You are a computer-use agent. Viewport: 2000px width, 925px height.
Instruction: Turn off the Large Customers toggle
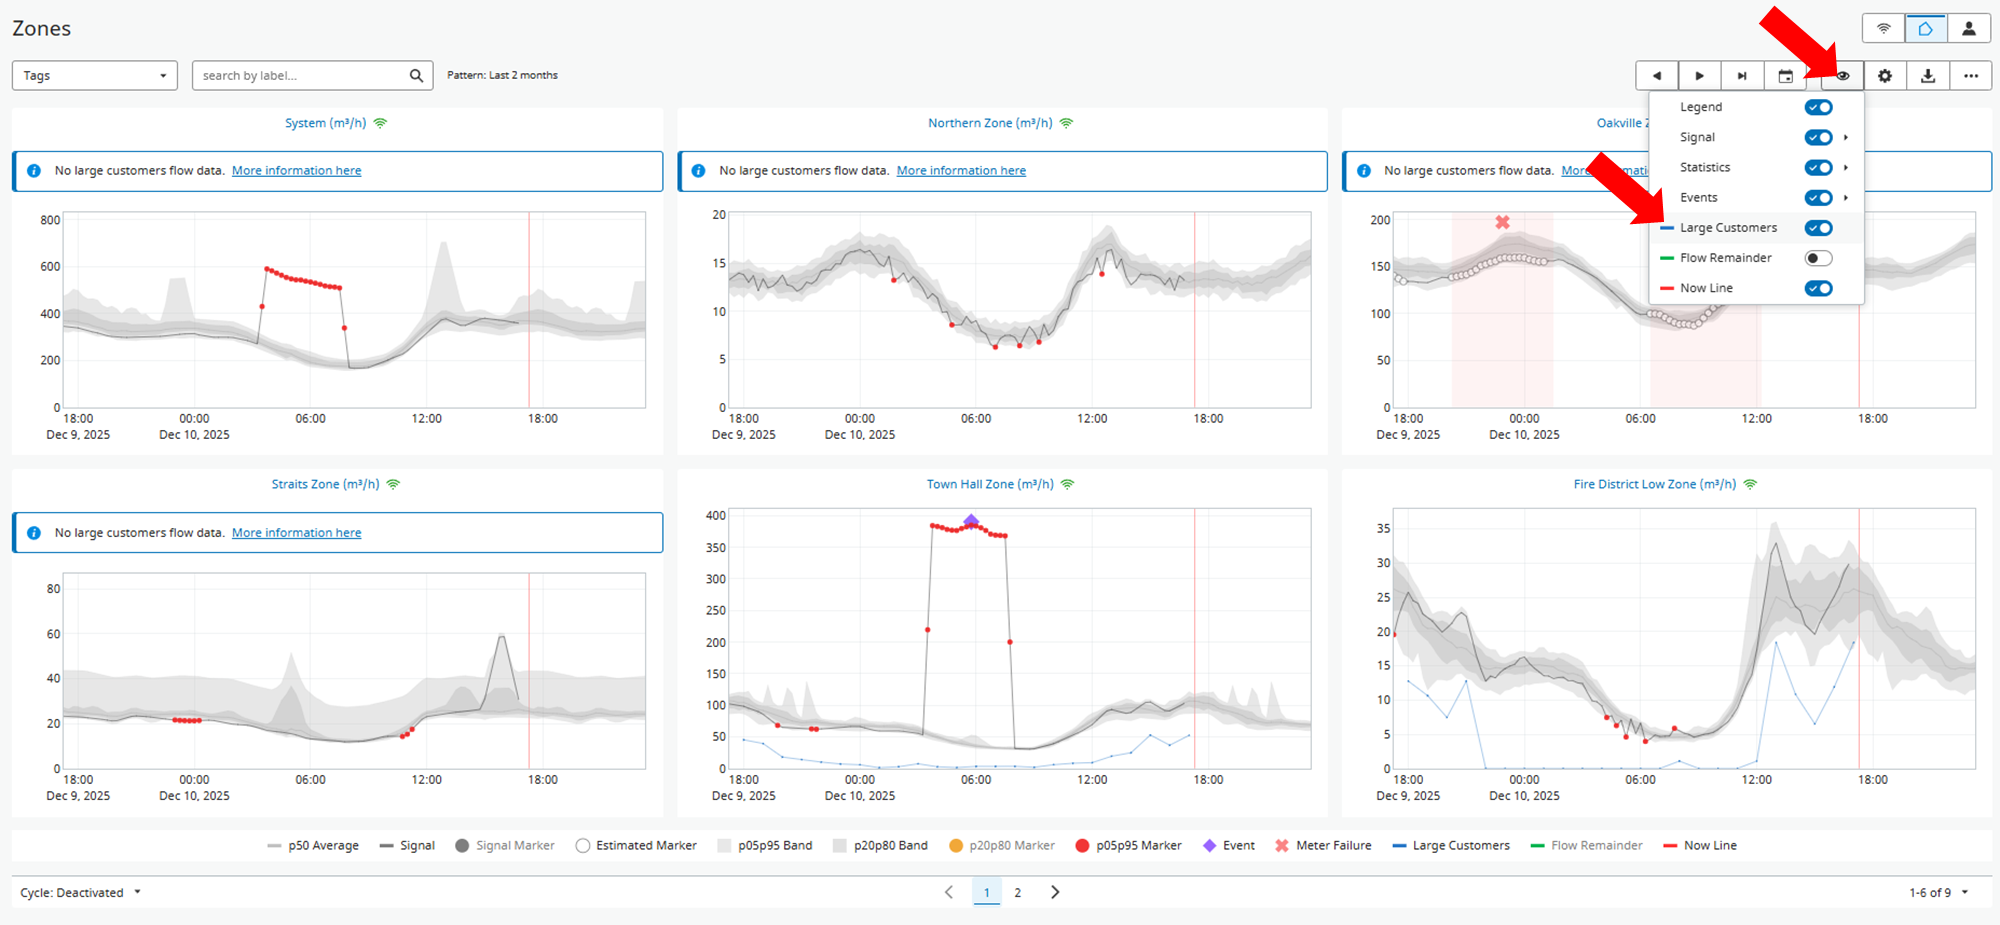click(x=1818, y=228)
